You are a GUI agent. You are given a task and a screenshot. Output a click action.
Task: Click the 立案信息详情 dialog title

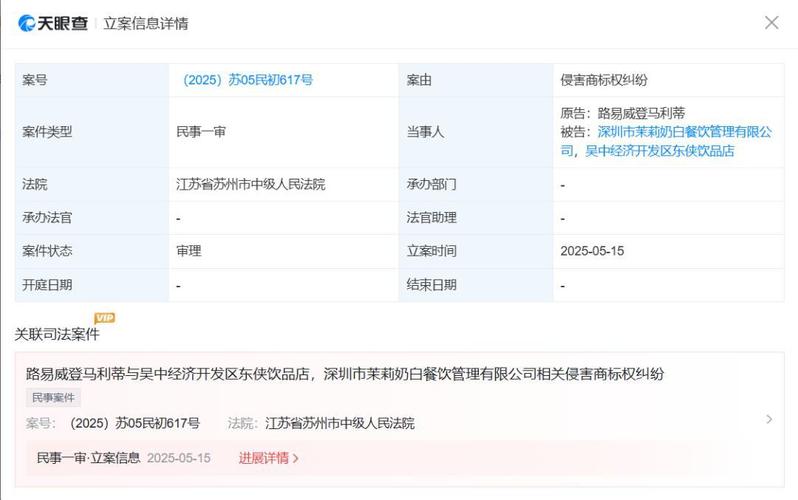(146, 23)
